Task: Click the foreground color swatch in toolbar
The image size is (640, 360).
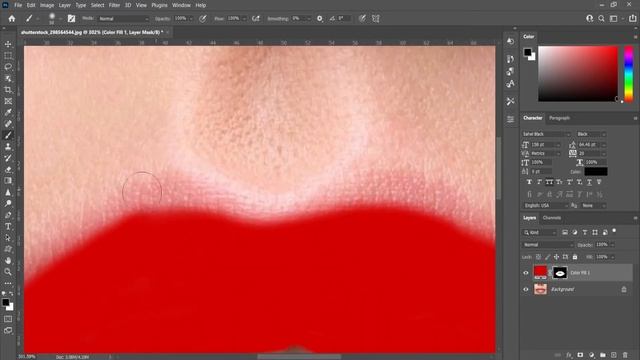Action: (x=5, y=302)
